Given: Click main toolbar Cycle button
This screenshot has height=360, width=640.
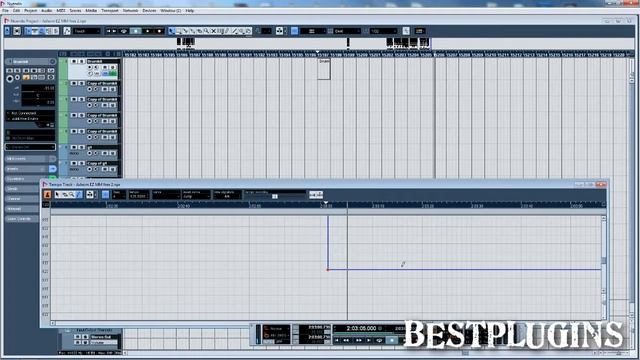Looking at the screenshot, I should coord(124,31).
